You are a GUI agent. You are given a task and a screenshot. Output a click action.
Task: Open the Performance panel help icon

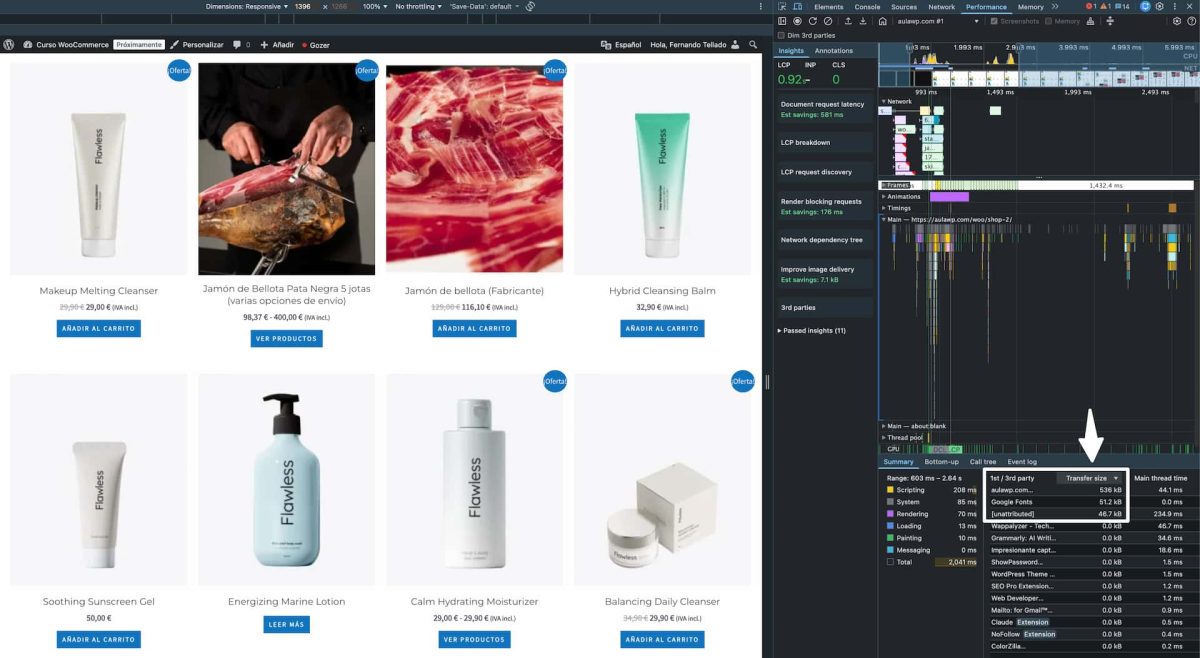pyautogui.click(x=1191, y=21)
